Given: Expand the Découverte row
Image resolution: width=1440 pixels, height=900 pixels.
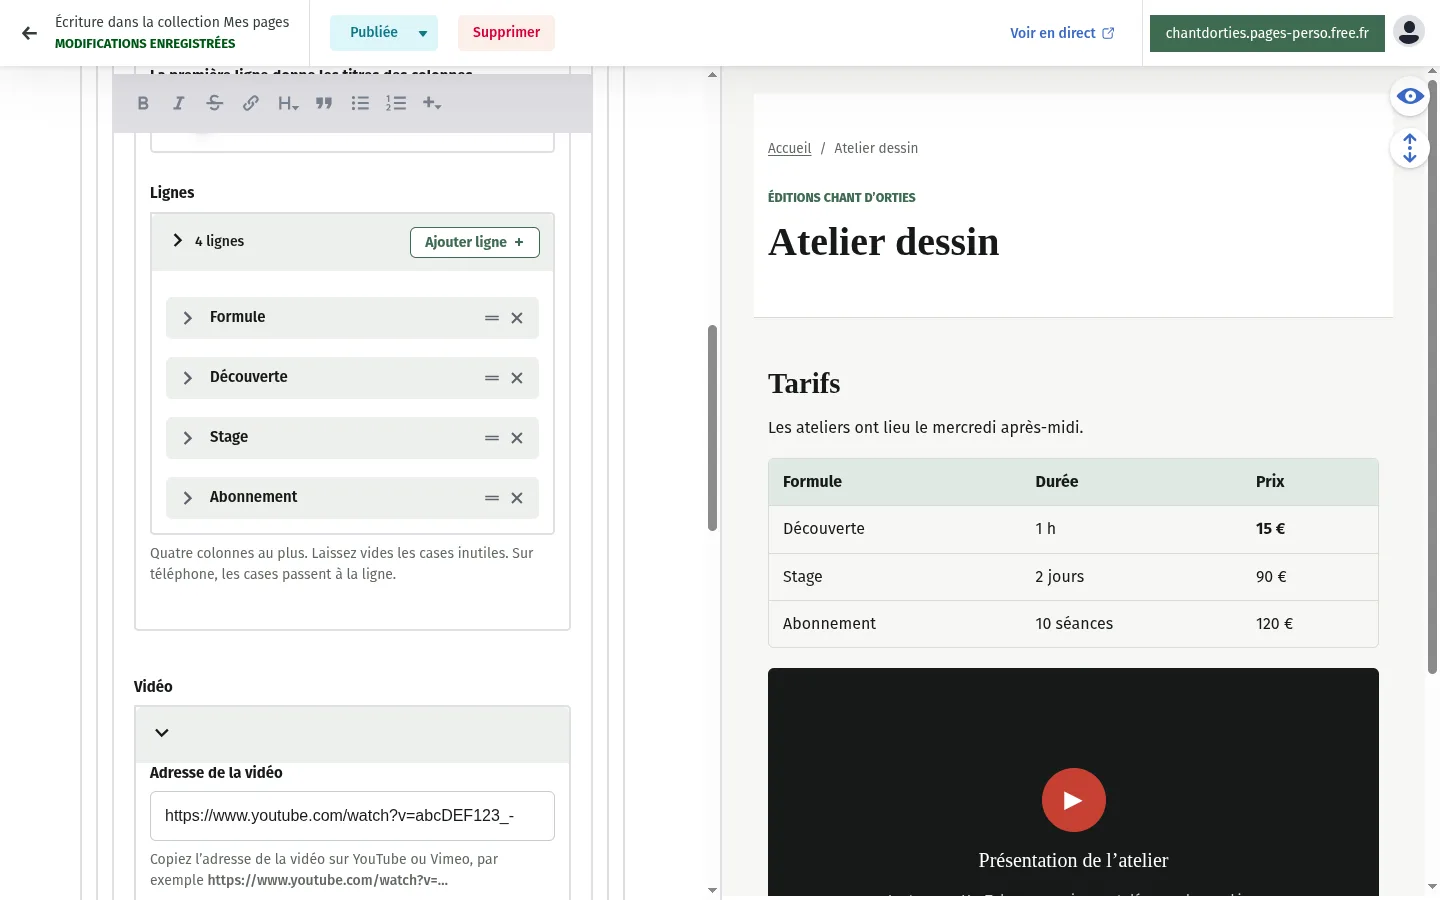Looking at the screenshot, I should 188,378.
